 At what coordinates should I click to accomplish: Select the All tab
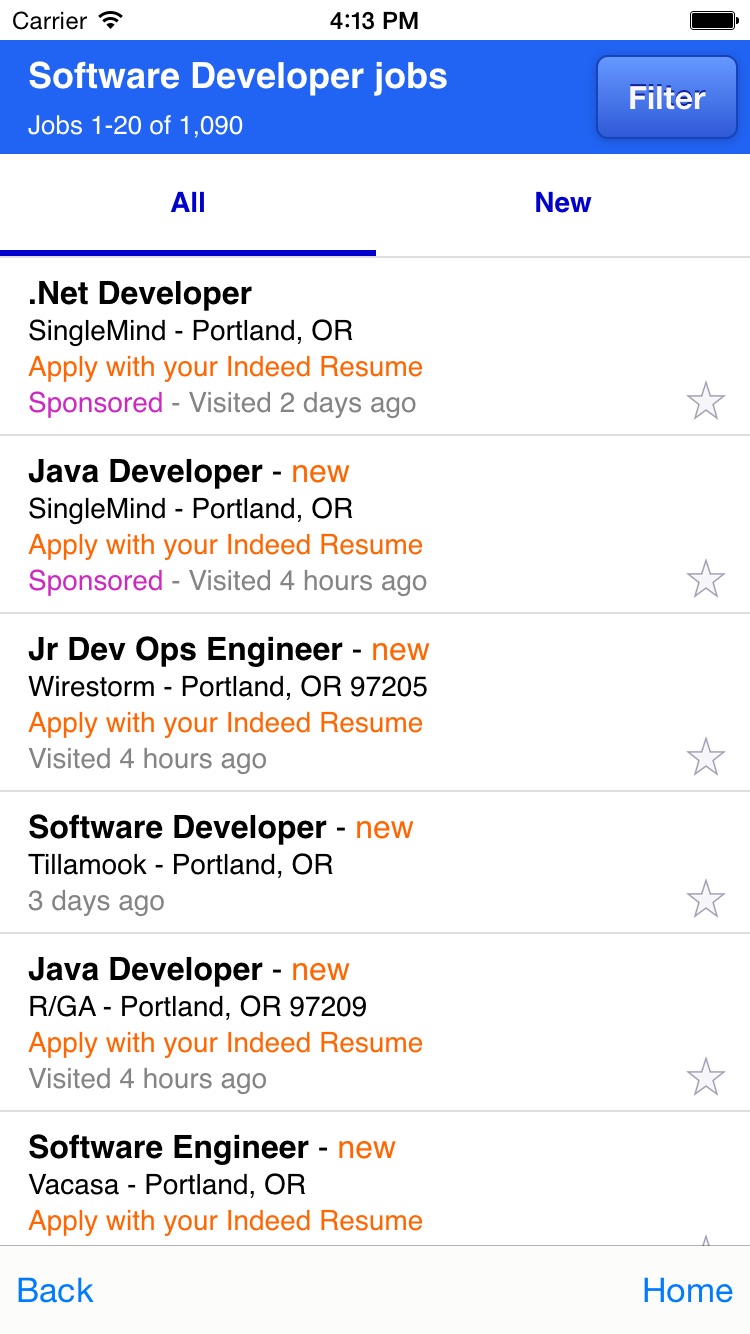pos(188,205)
